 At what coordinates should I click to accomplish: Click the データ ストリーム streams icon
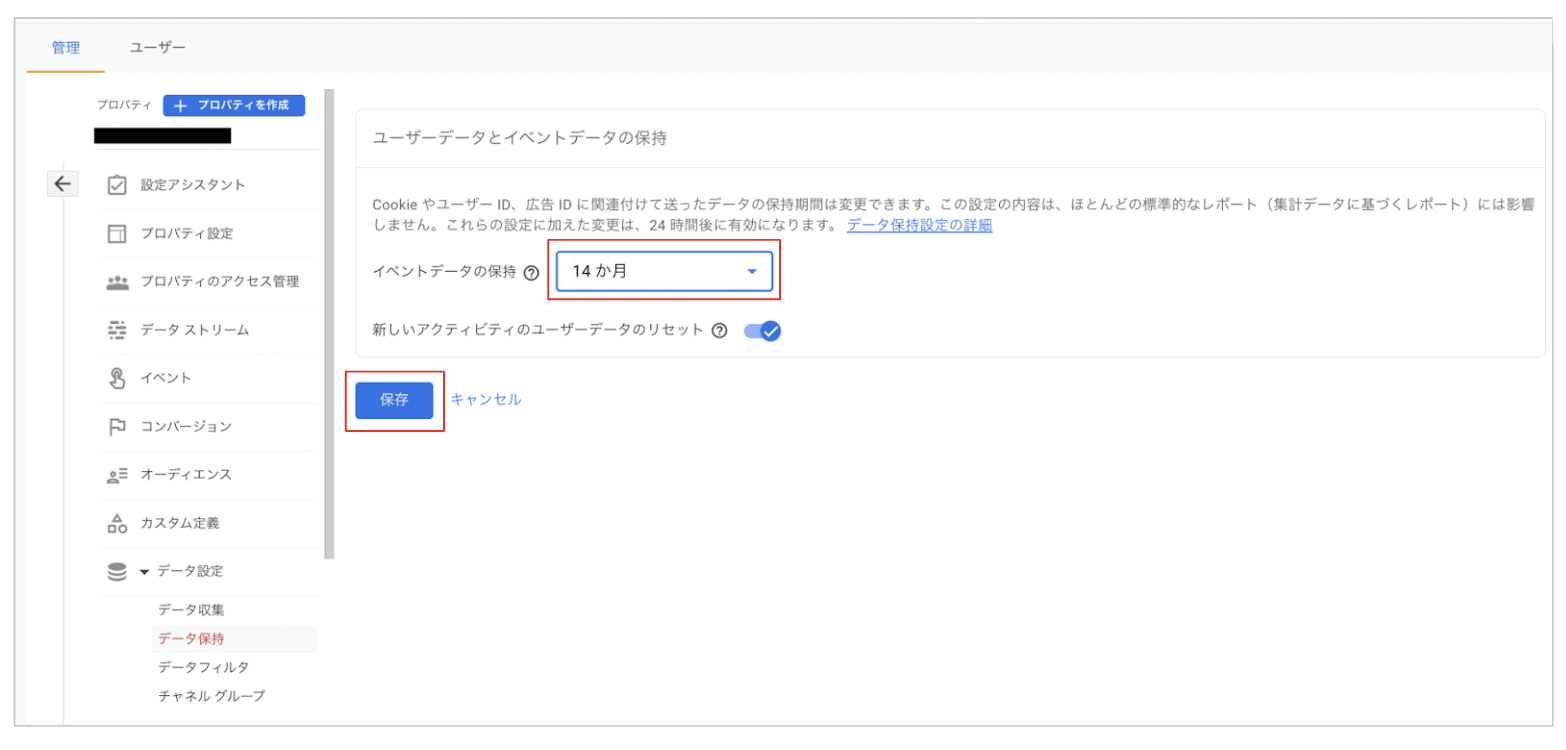(x=117, y=330)
